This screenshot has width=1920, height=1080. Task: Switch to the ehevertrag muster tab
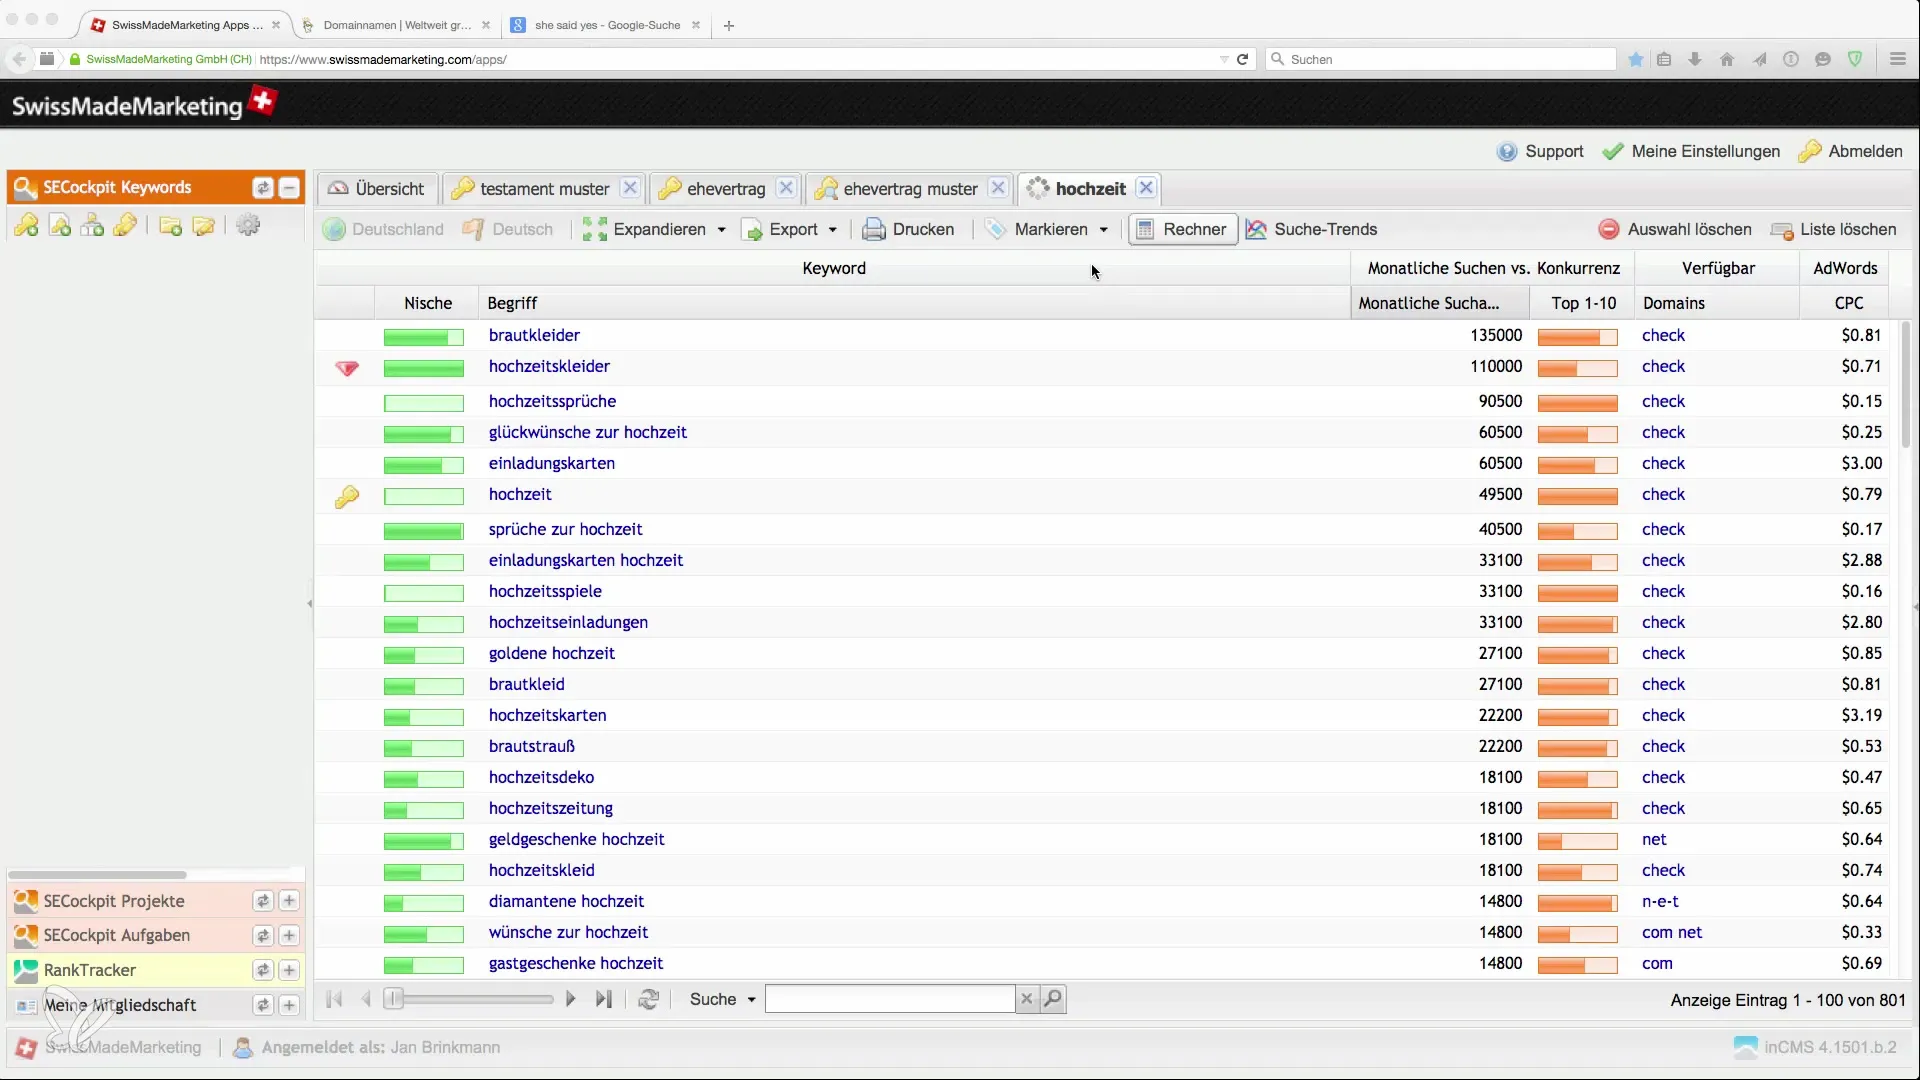(x=909, y=189)
